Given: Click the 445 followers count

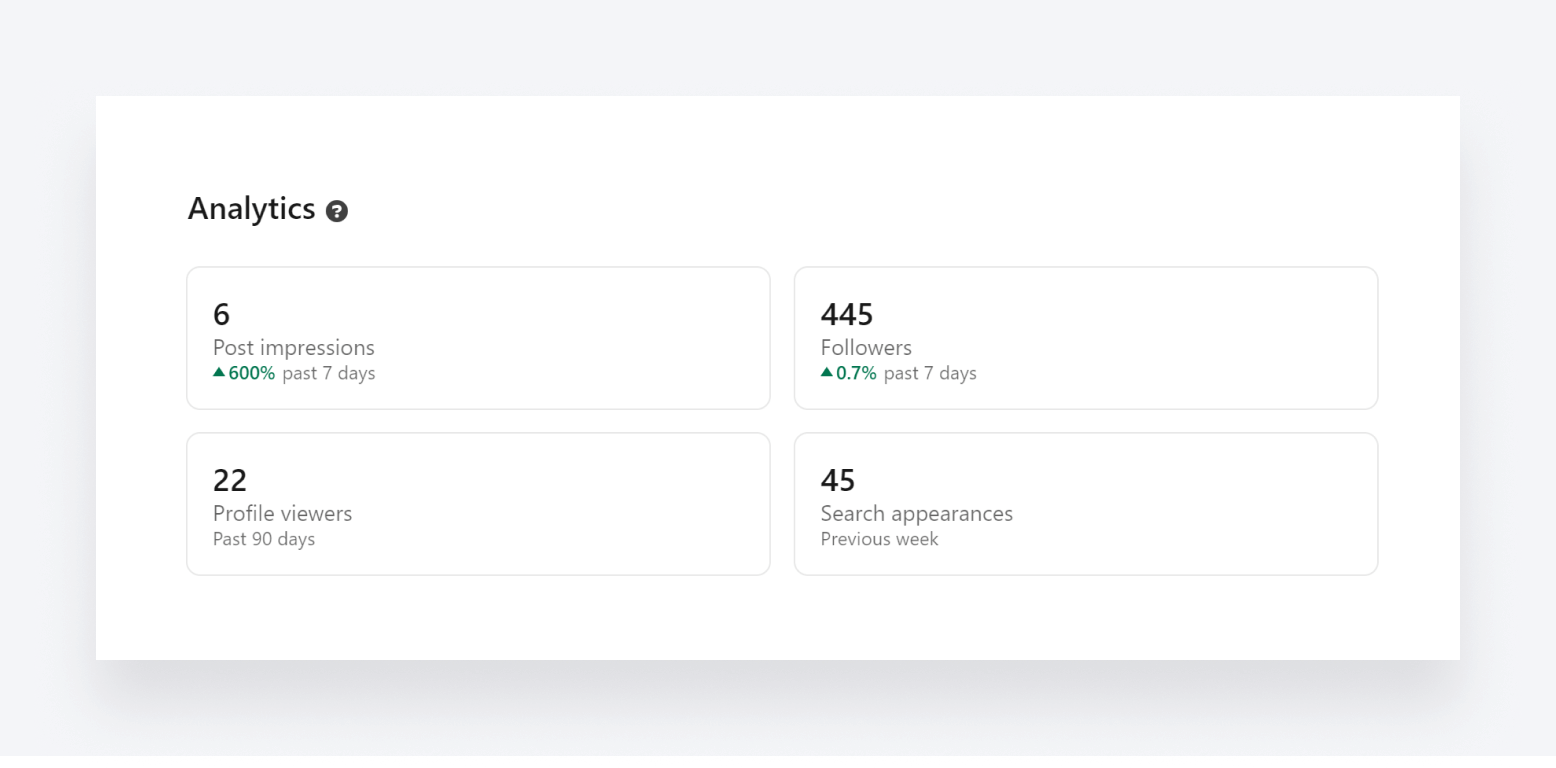Looking at the screenshot, I should (846, 315).
